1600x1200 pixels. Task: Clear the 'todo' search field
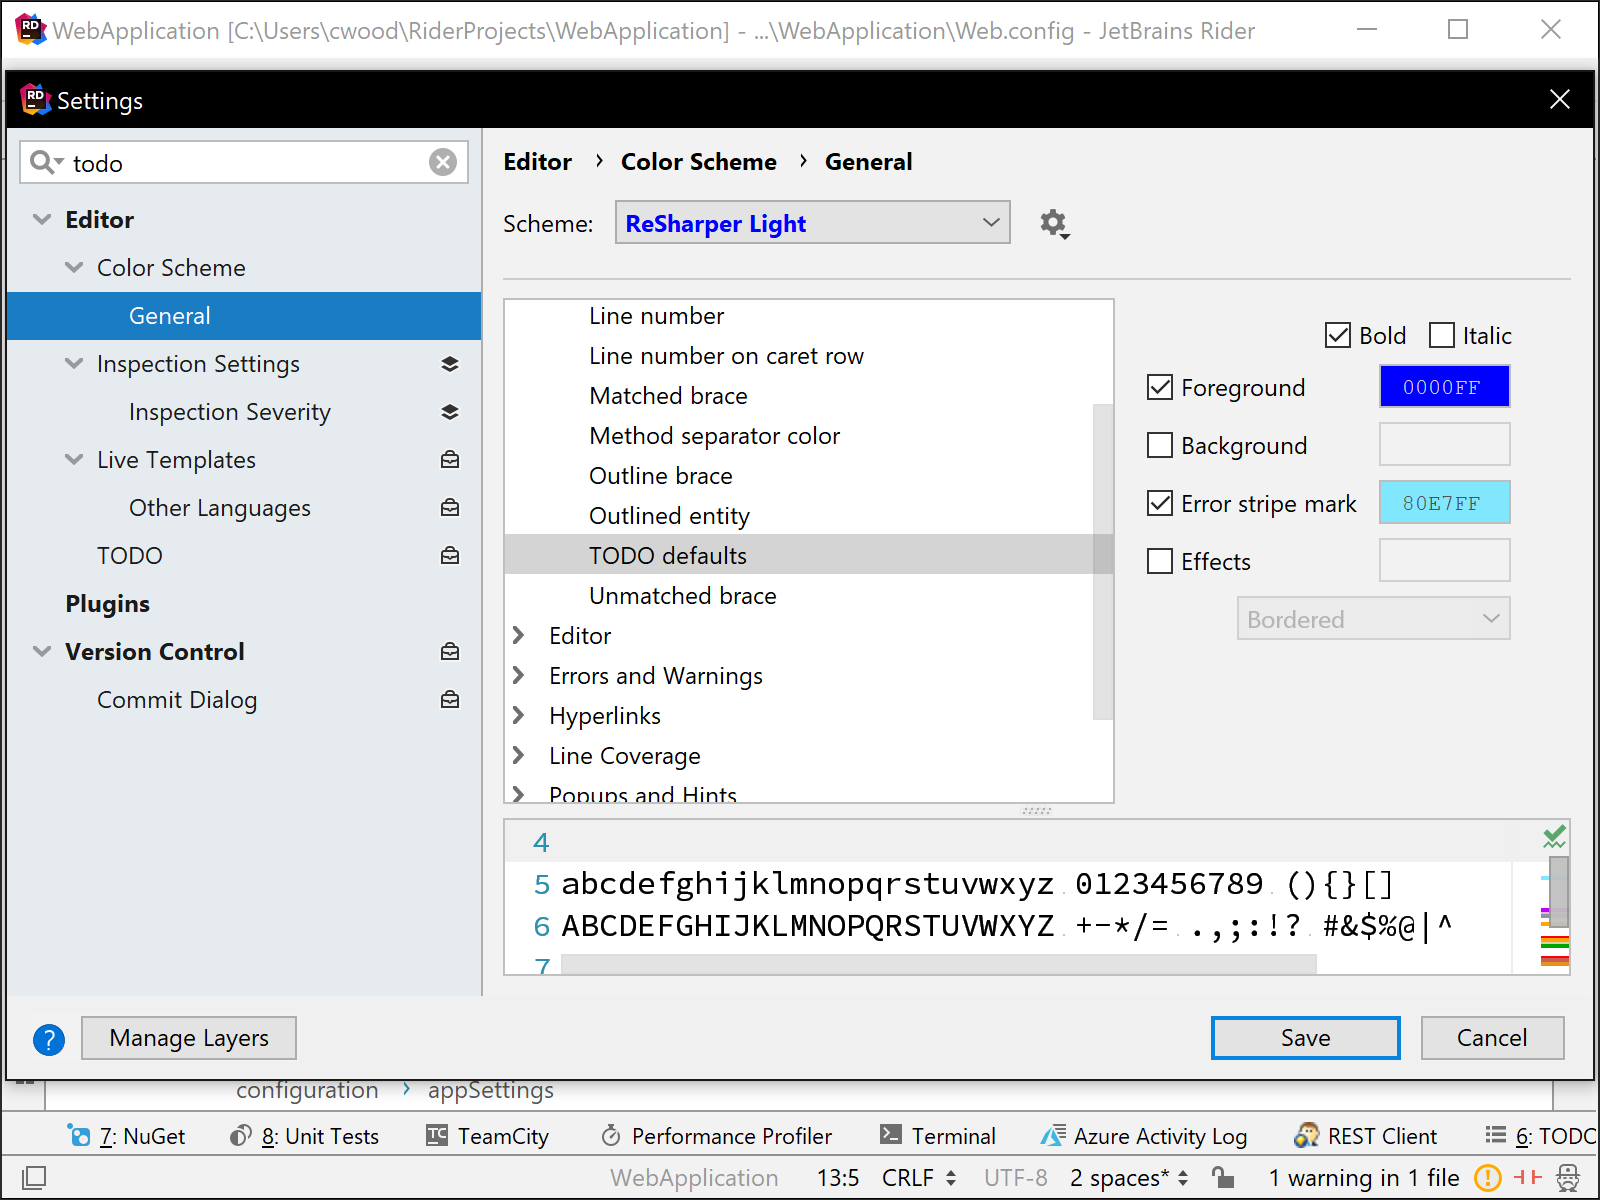[x=443, y=162]
